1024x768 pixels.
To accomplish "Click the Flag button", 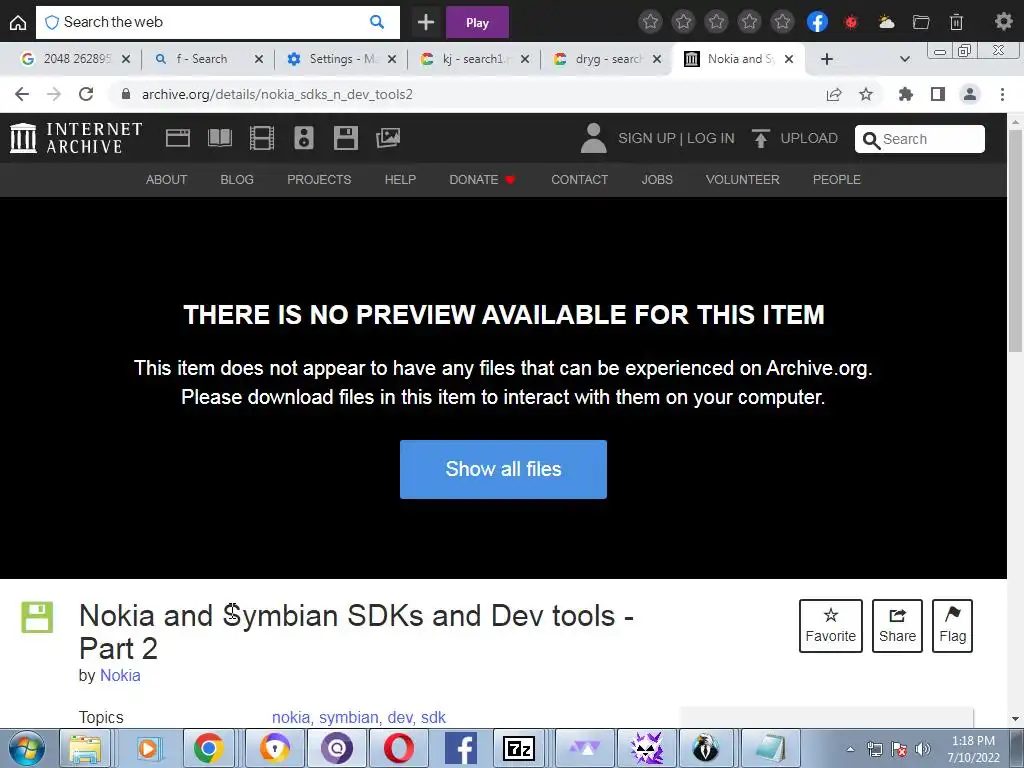I will [952, 626].
